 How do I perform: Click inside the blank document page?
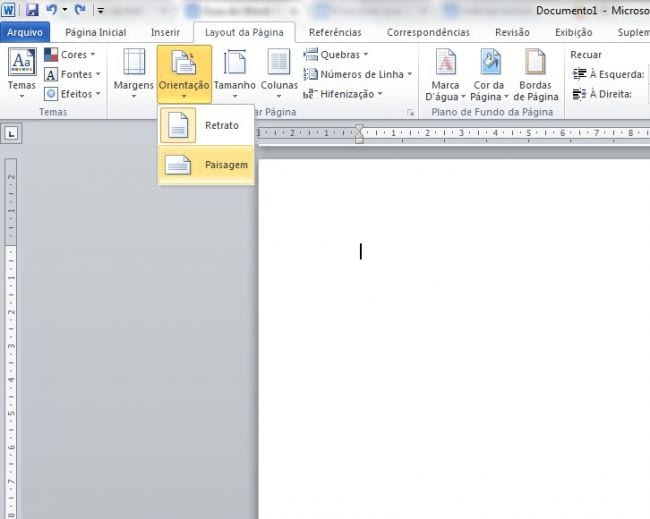pos(454,339)
